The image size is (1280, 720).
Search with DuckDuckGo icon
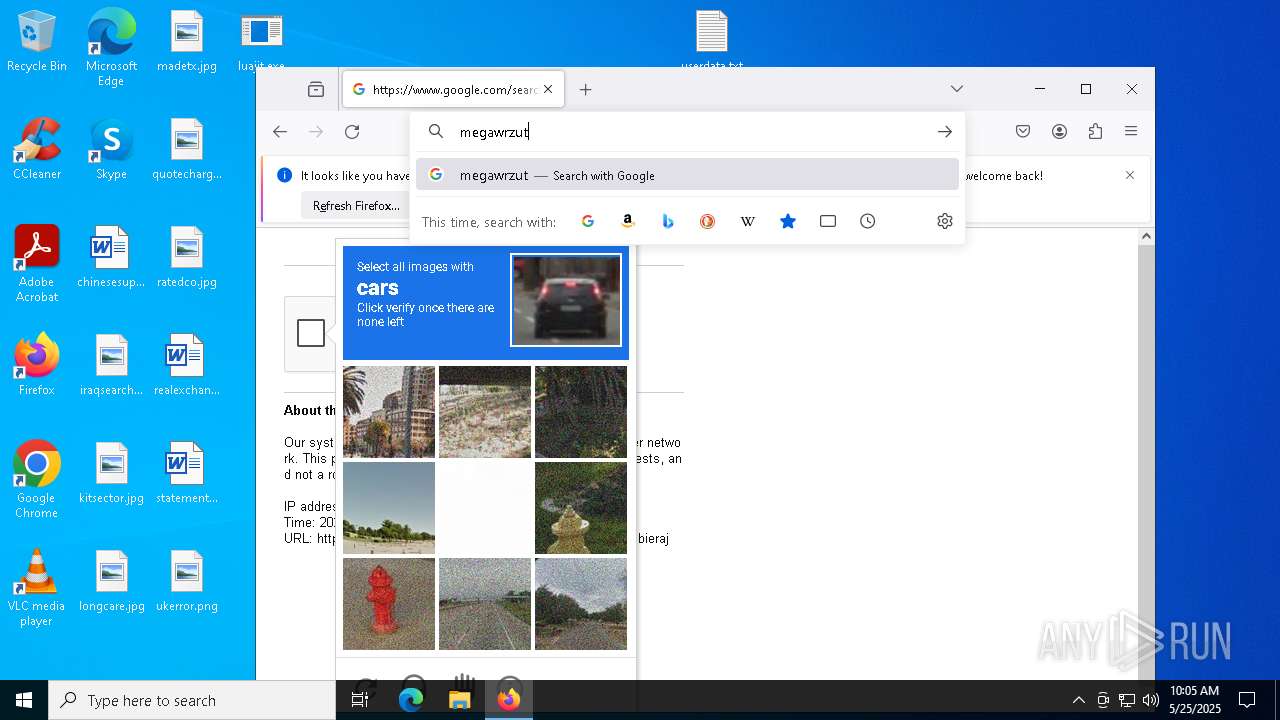pyautogui.click(x=708, y=221)
